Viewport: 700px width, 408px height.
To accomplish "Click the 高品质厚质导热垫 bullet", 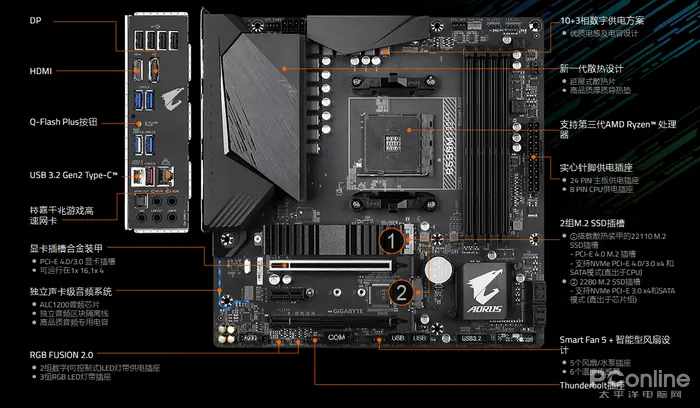I will (x=600, y=90).
